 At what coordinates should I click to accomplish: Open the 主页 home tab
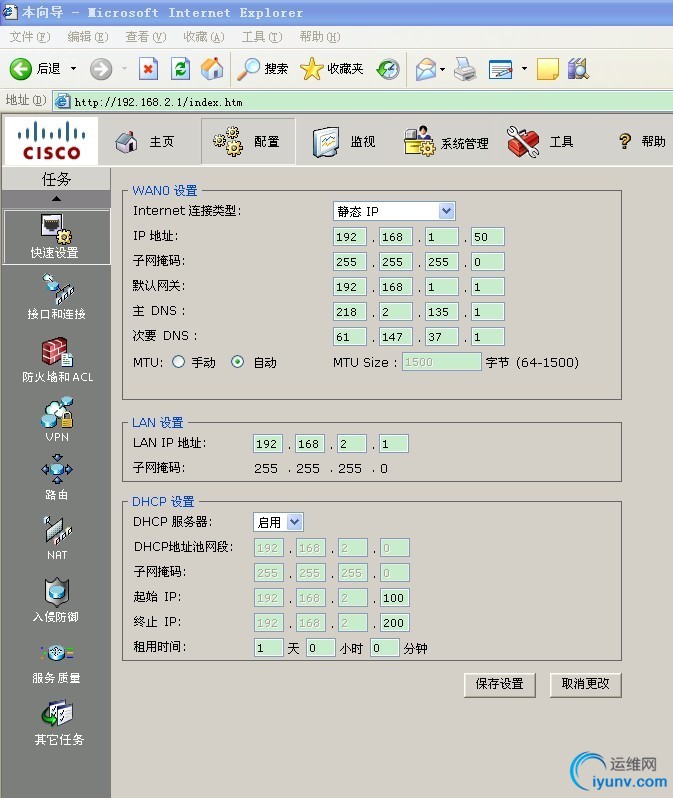(x=145, y=141)
